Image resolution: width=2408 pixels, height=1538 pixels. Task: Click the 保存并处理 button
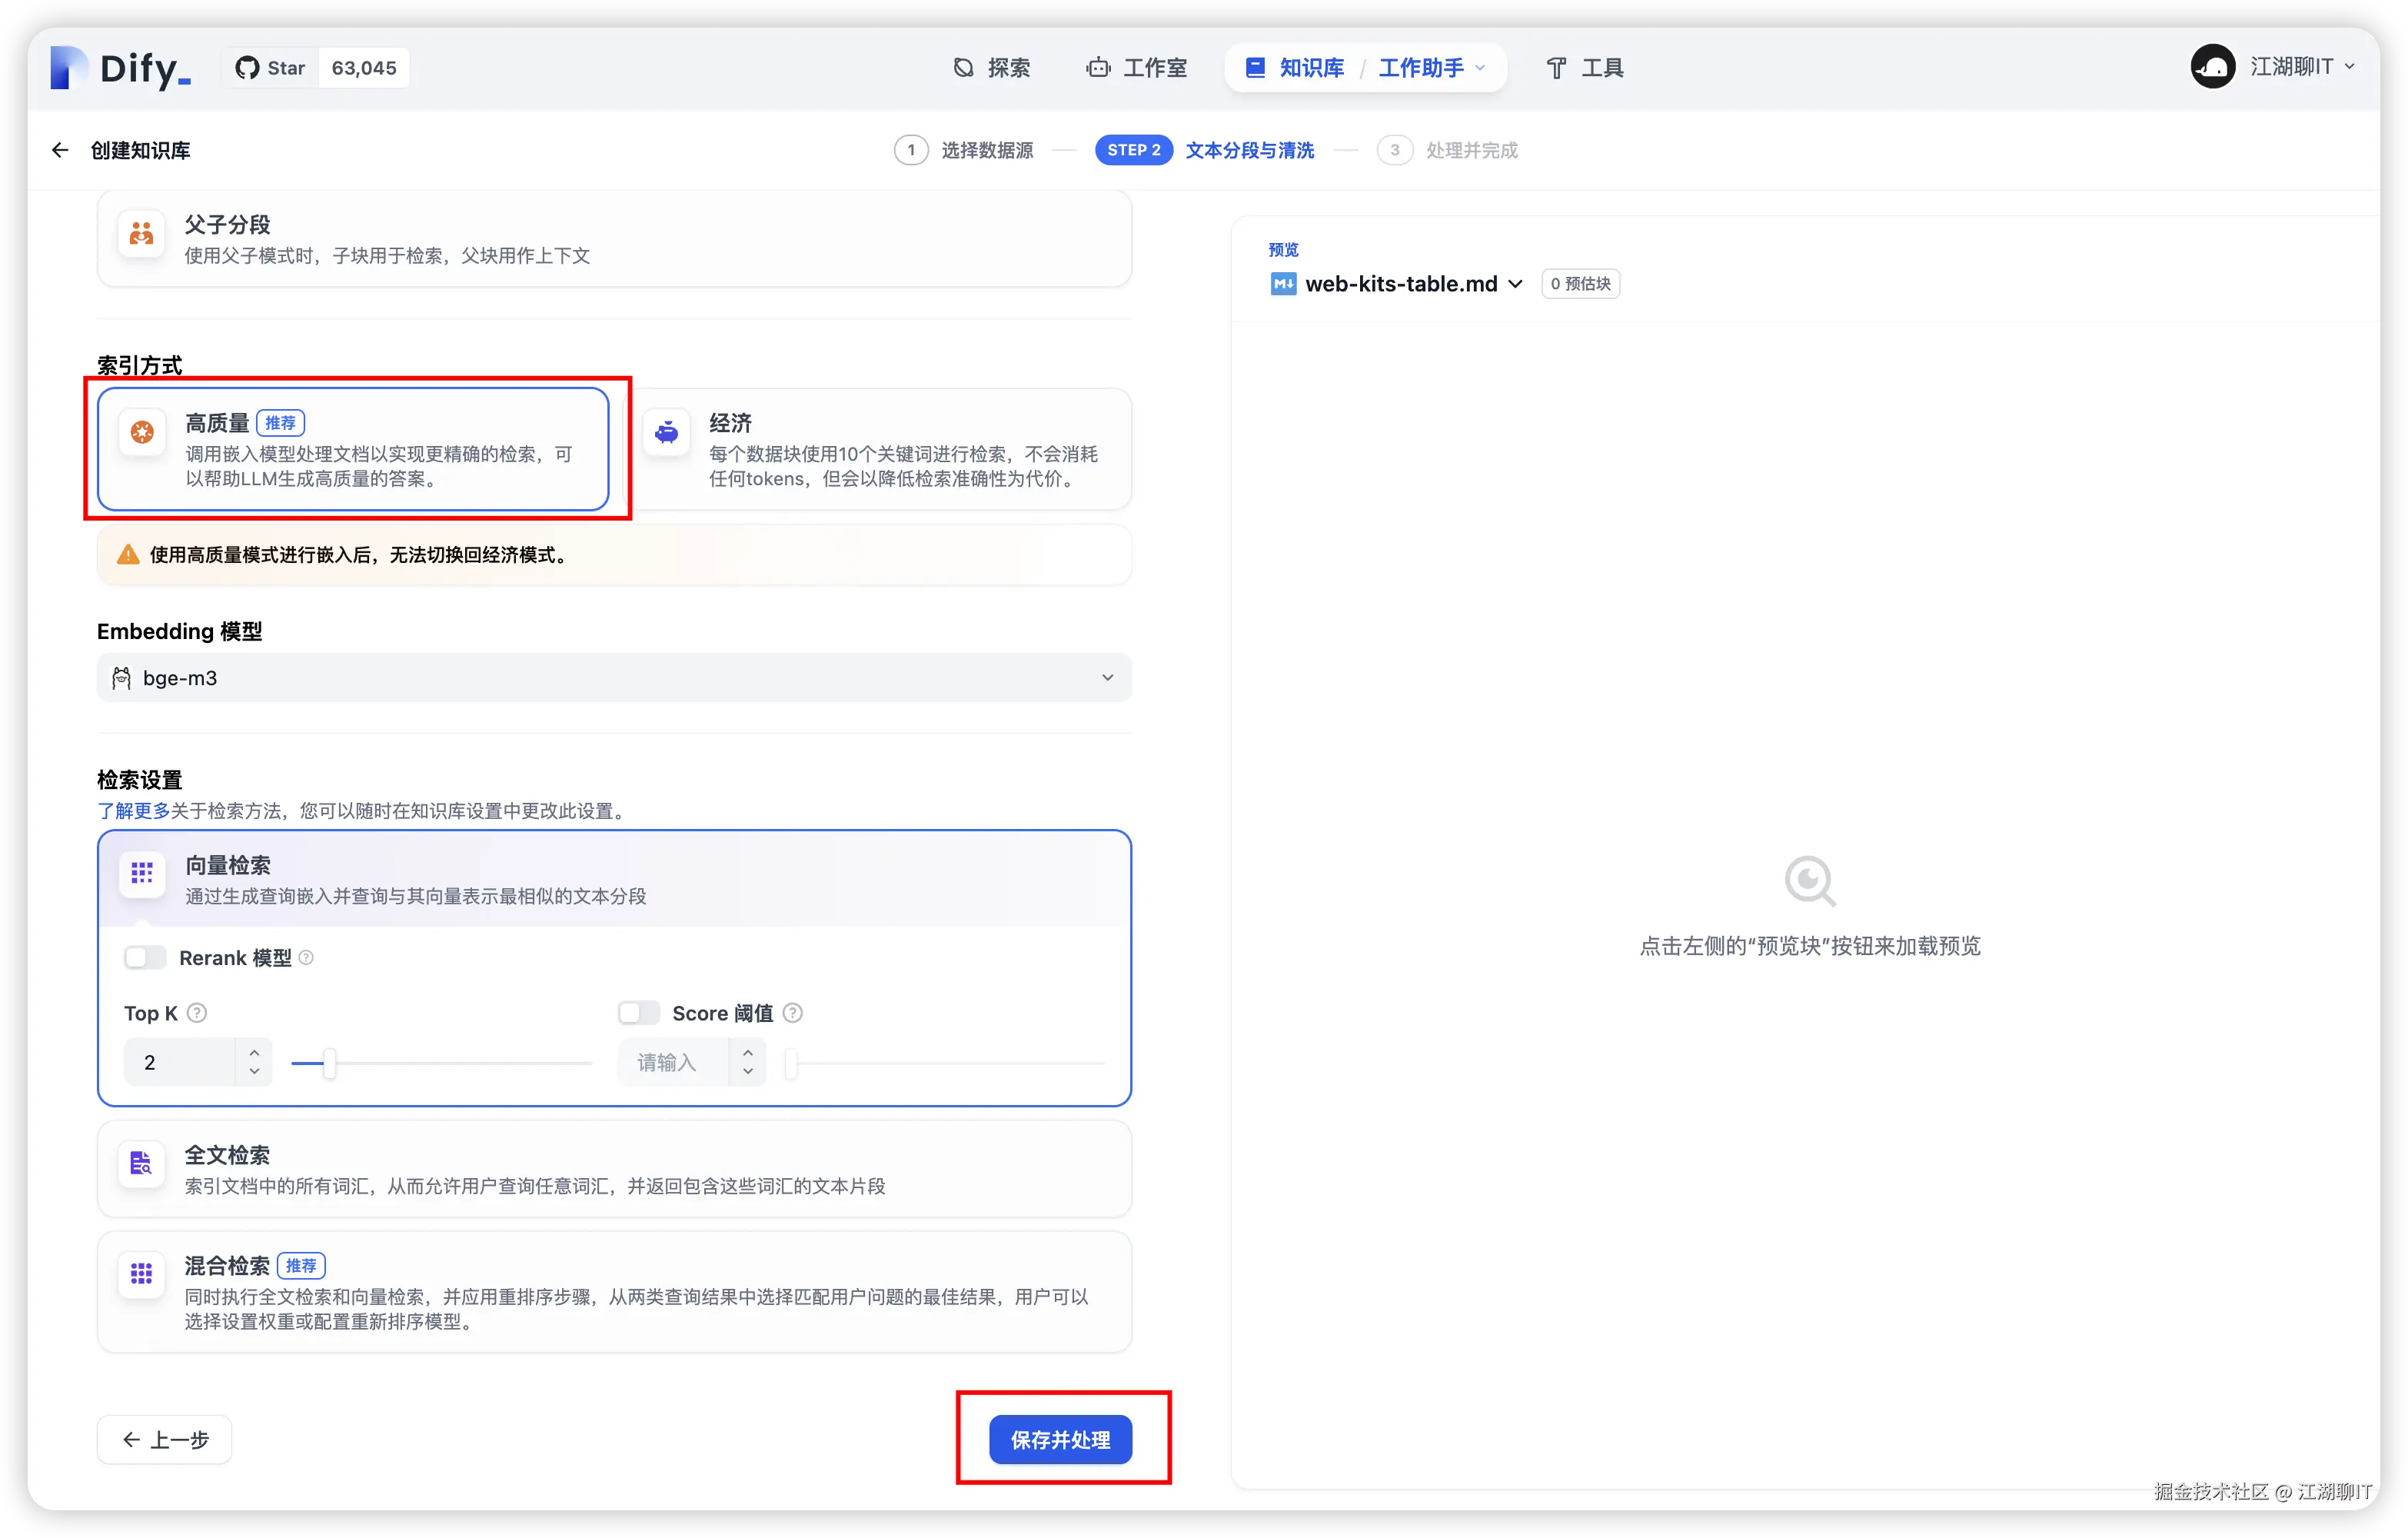point(1060,1440)
